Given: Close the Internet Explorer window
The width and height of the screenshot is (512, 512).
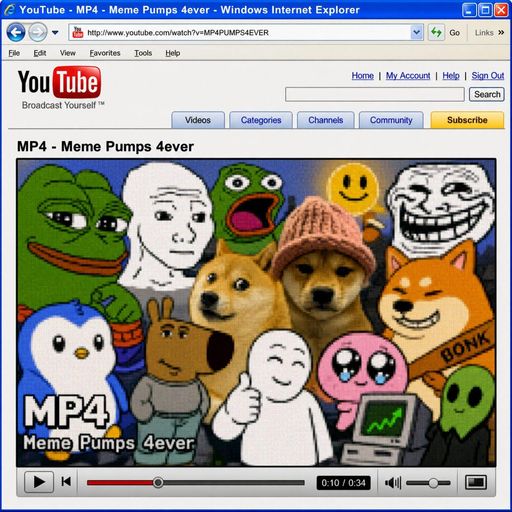Looking at the screenshot, I should click(x=501, y=10).
